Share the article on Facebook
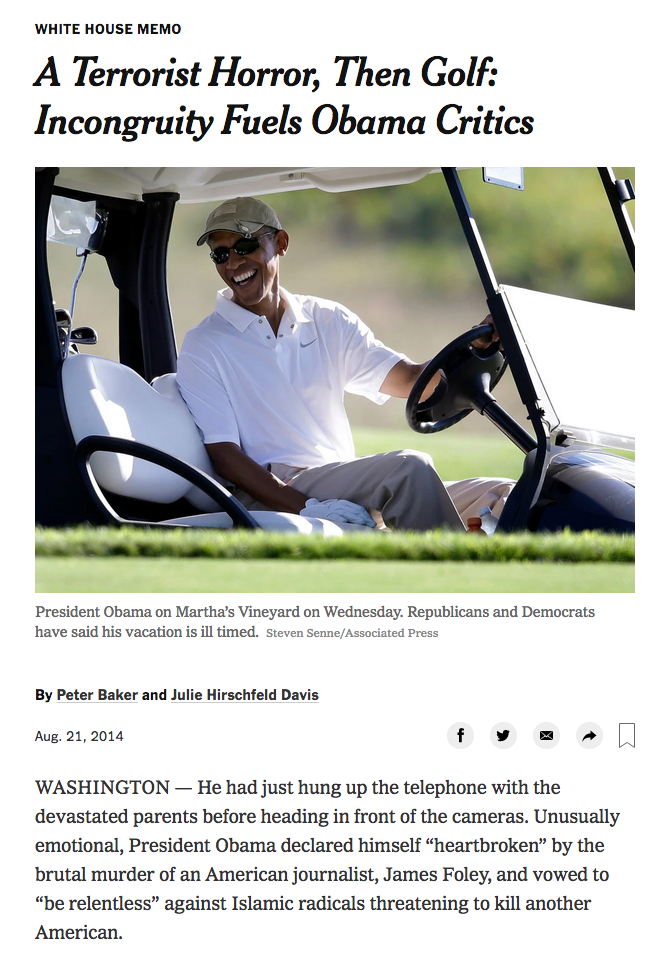The image size is (669, 961). [x=460, y=735]
